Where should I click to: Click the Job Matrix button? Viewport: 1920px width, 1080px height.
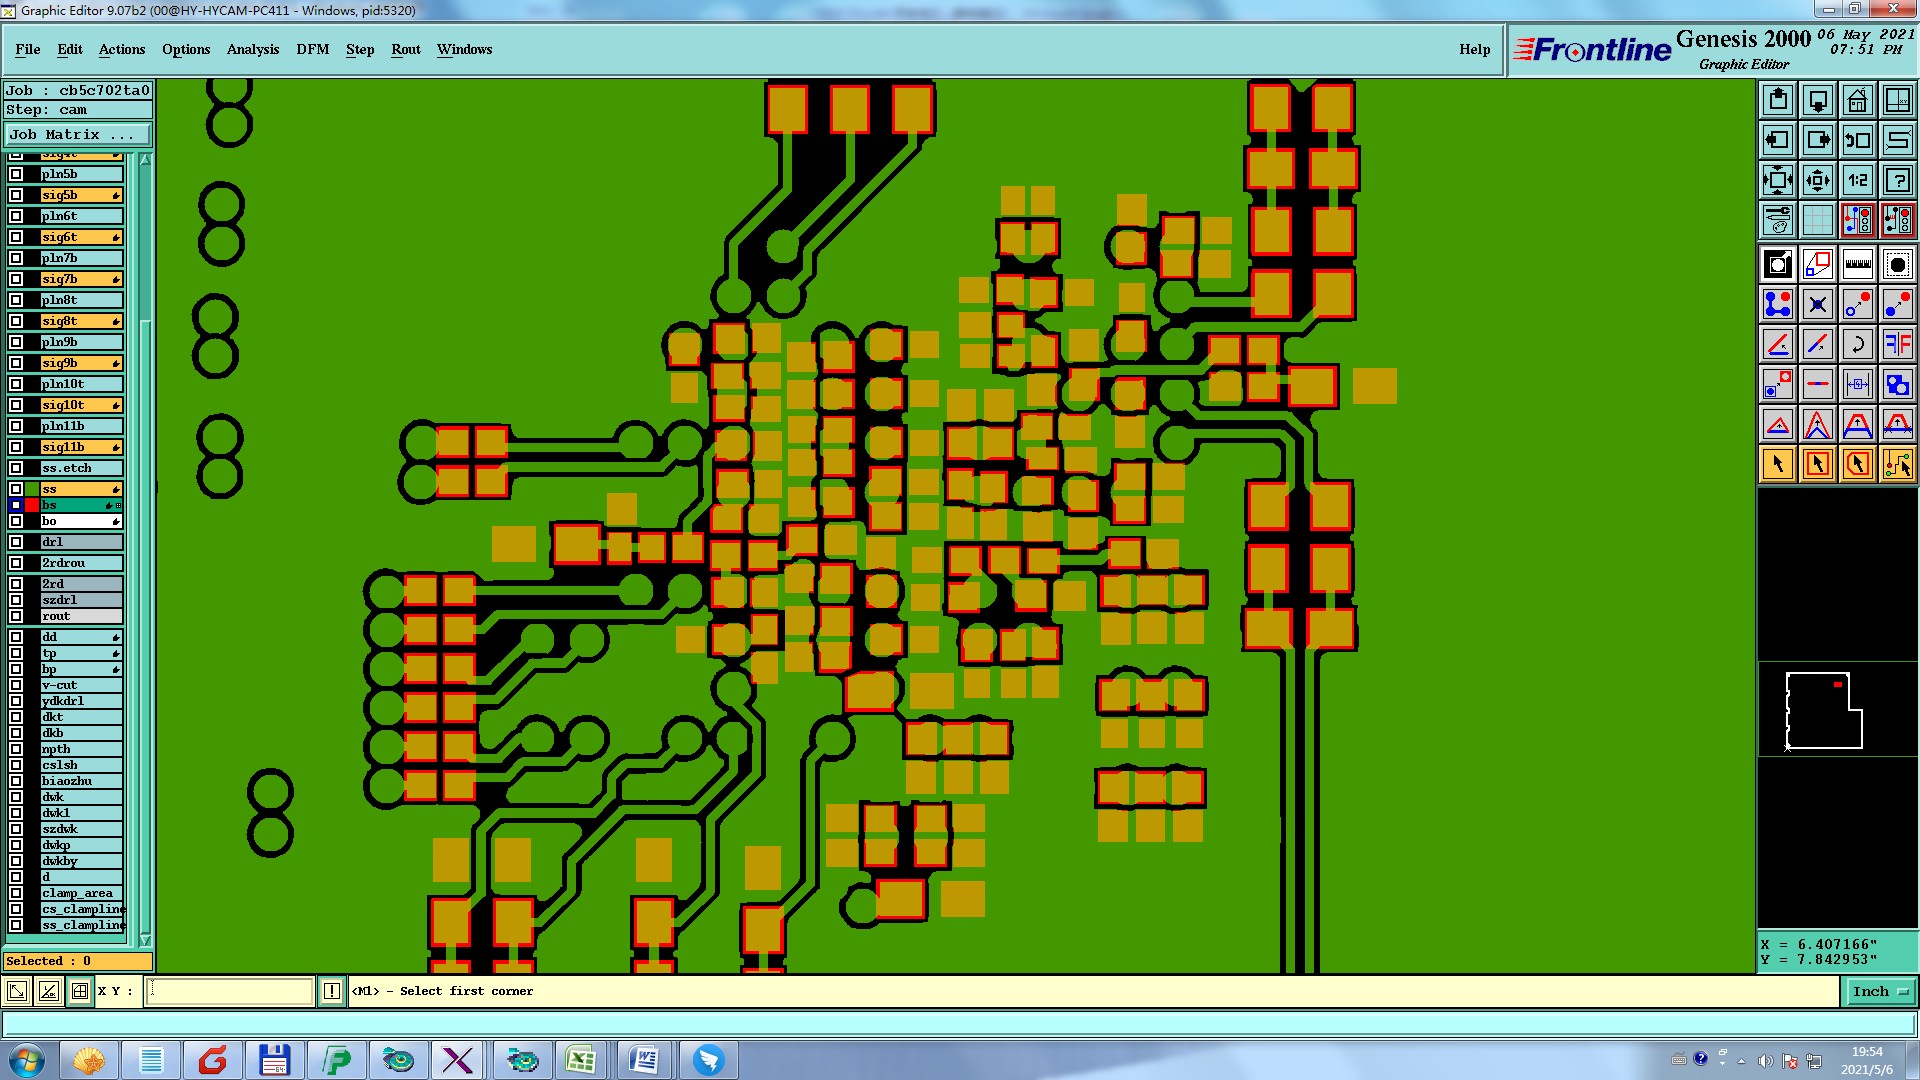click(x=78, y=134)
